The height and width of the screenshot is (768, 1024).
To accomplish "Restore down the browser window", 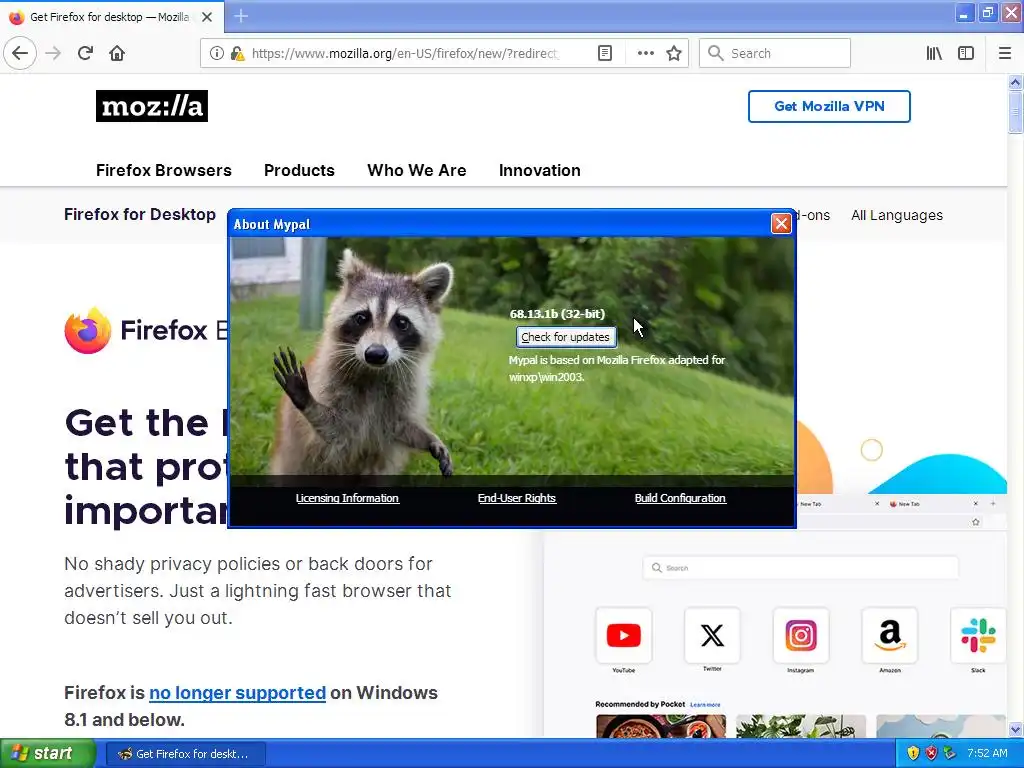I will click(x=988, y=13).
